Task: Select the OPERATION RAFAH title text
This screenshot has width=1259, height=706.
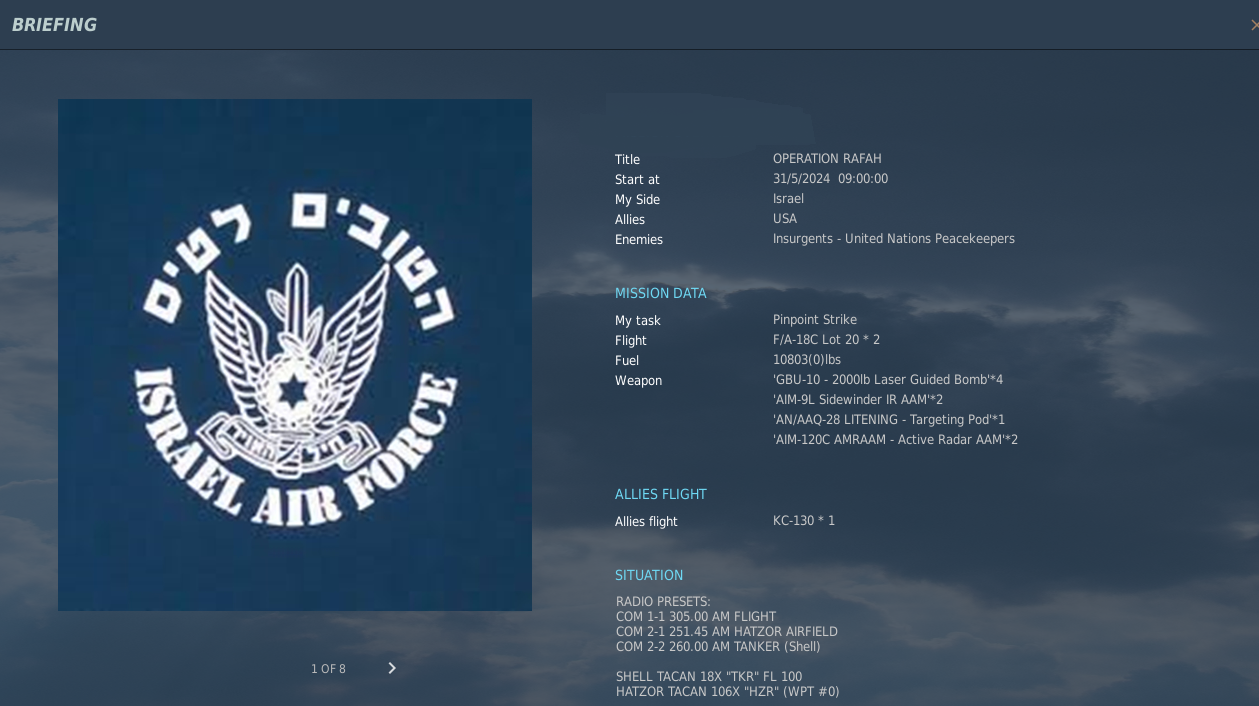Action: [x=827, y=159]
